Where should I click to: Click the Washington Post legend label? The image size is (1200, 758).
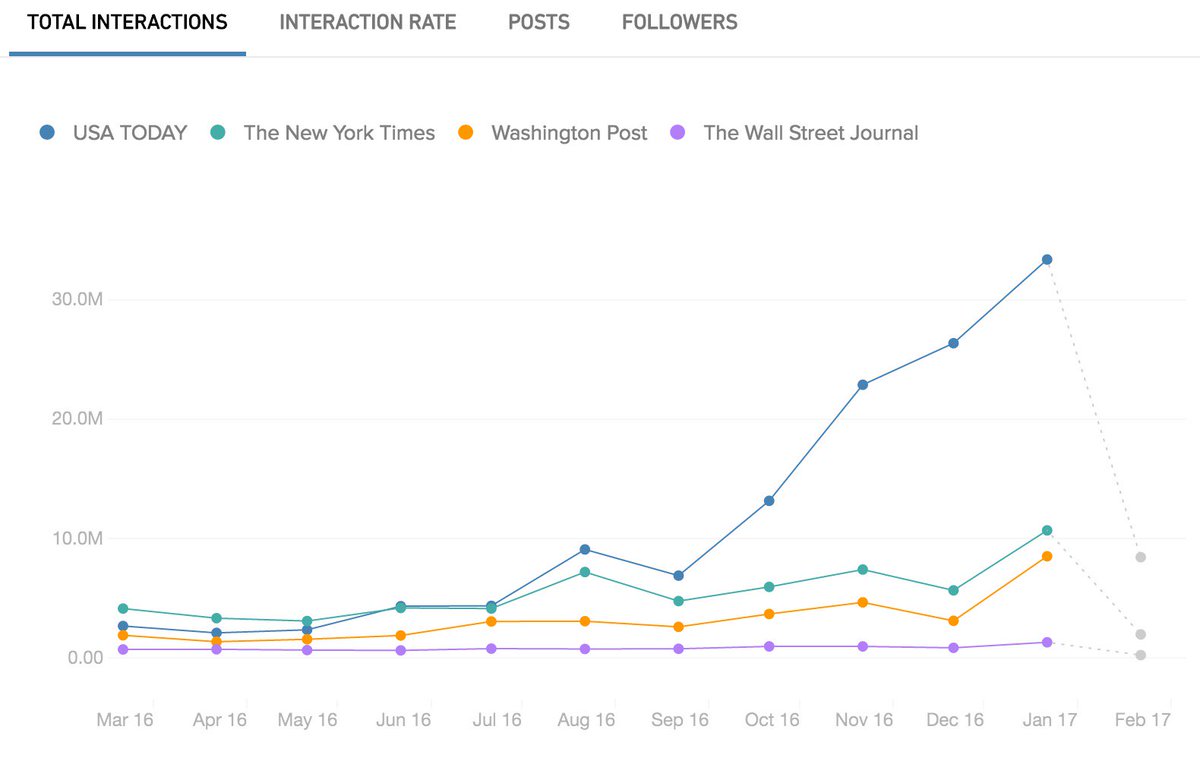(569, 132)
